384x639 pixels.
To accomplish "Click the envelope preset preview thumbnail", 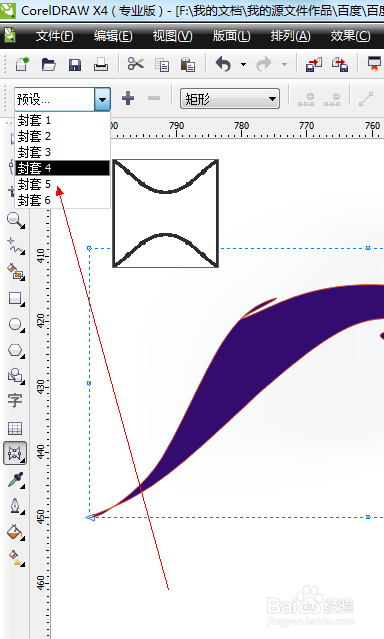I will 166,214.
